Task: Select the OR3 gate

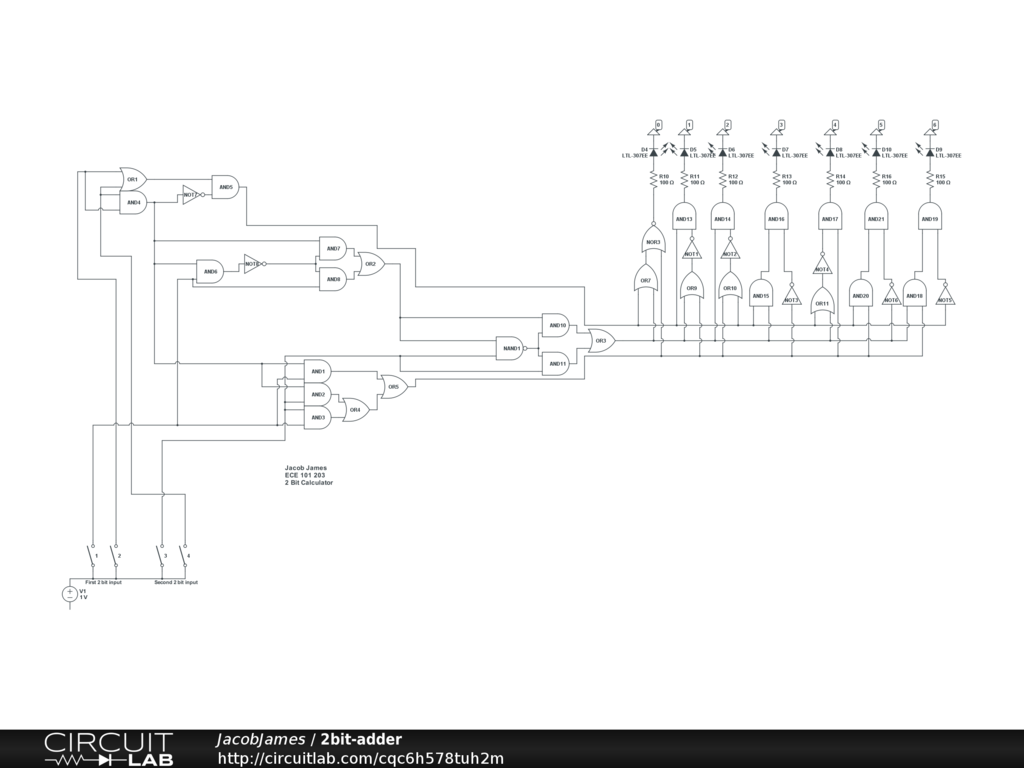Action: (x=601, y=341)
